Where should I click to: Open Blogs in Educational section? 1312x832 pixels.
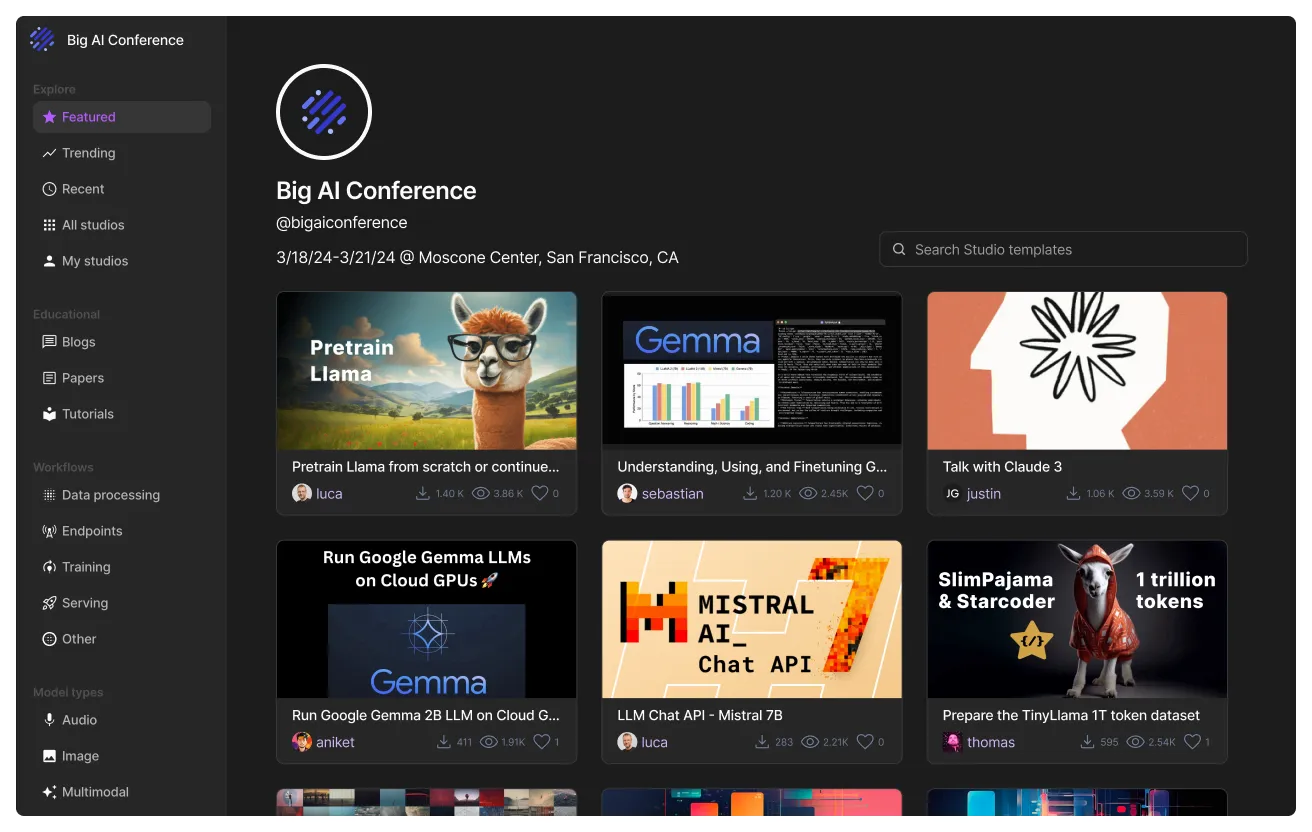(122, 342)
